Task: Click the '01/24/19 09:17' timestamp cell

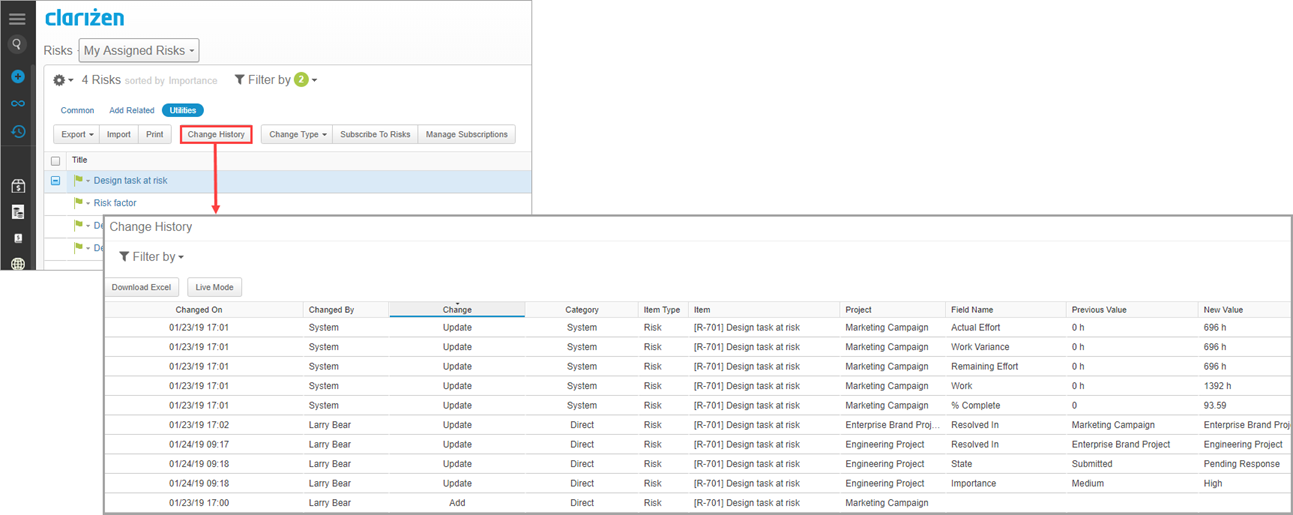Action: (x=199, y=444)
